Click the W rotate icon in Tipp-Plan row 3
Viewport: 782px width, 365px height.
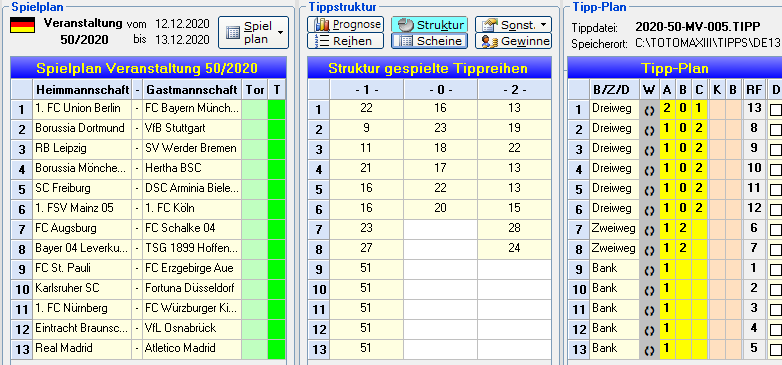click(649, 150)
